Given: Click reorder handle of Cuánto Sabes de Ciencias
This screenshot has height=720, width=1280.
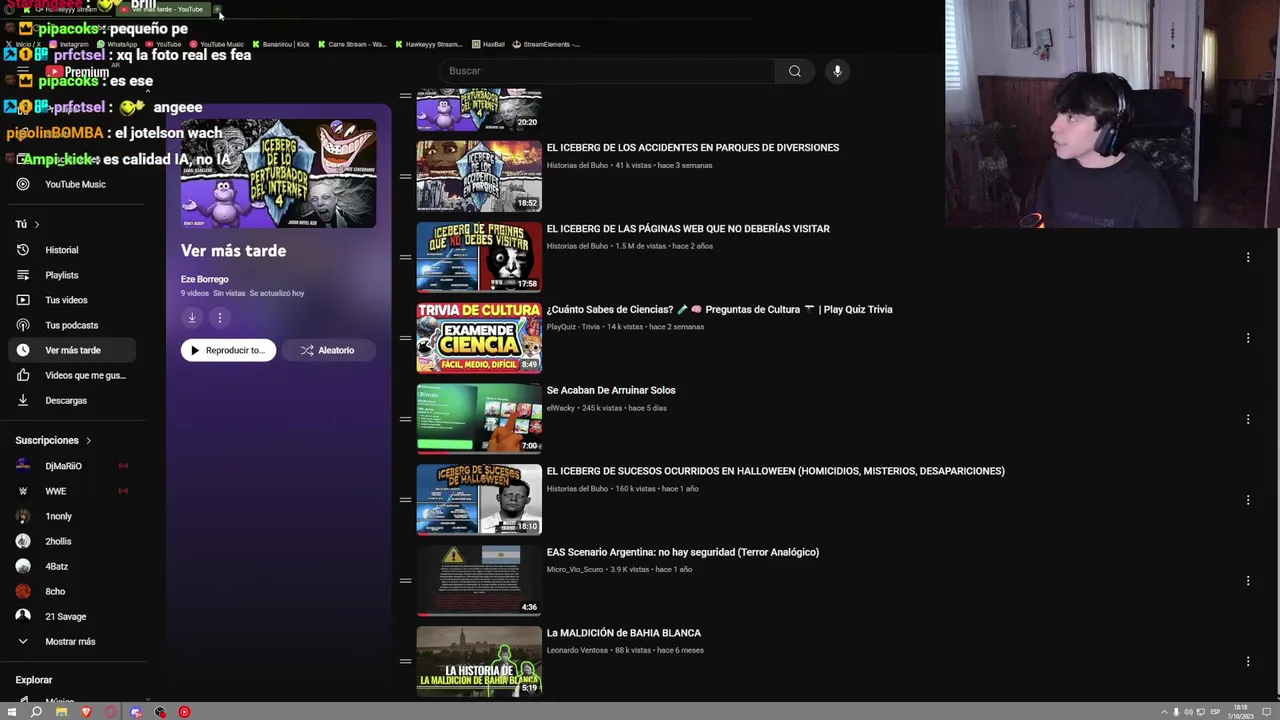Looking at the screenshot, I should (x=405, y=338).
